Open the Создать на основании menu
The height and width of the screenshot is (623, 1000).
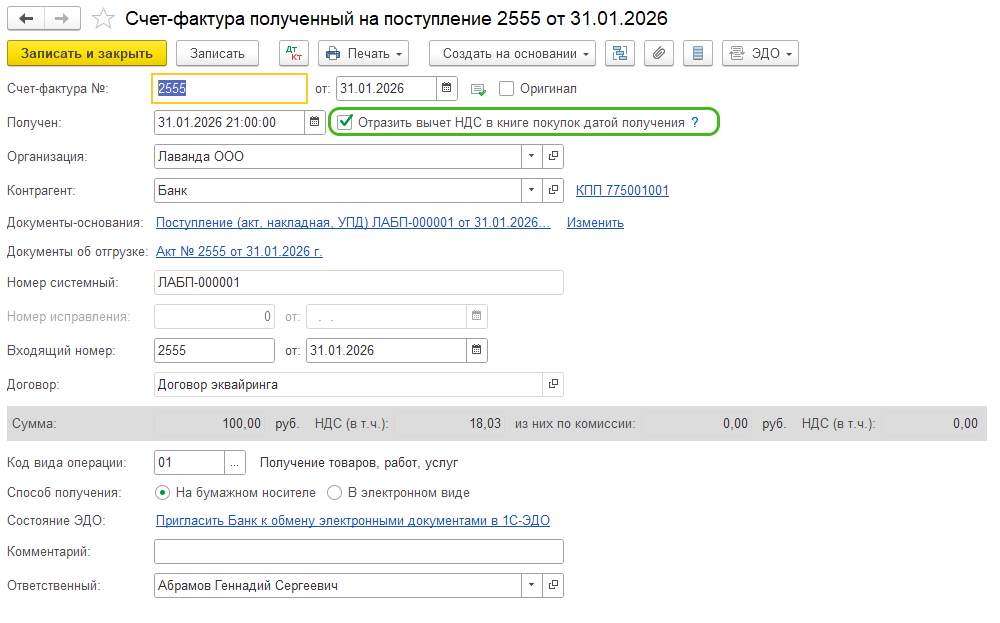[512, 53]
